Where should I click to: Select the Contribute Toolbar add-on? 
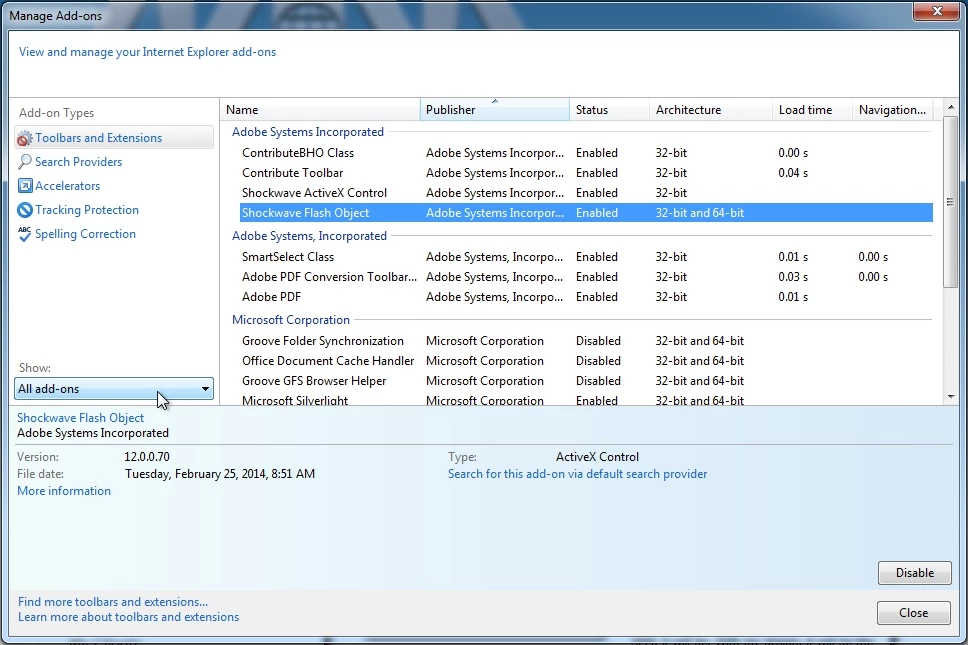pos(586,173)
